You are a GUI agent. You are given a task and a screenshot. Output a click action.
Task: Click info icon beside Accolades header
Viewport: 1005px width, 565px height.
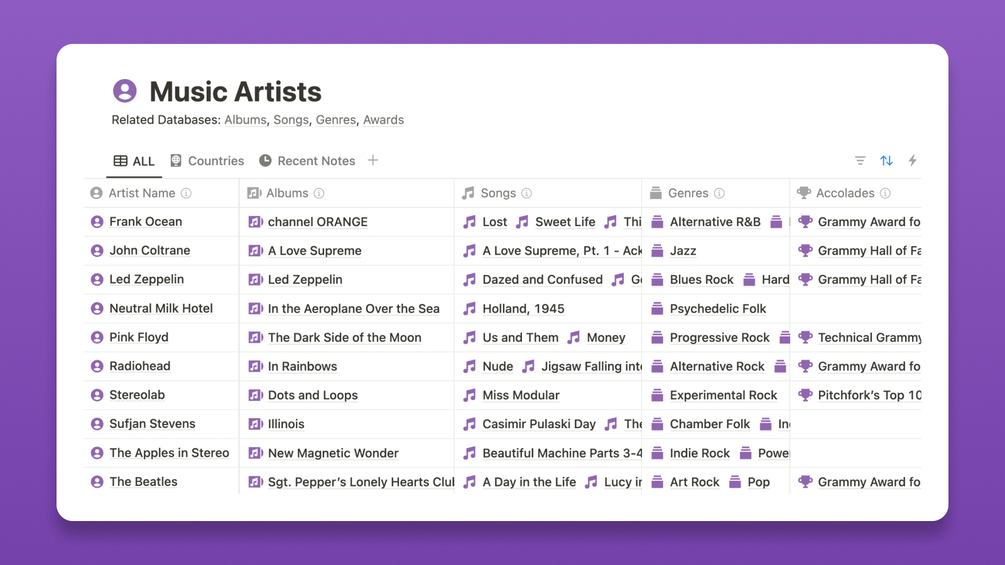pos(885,193)
